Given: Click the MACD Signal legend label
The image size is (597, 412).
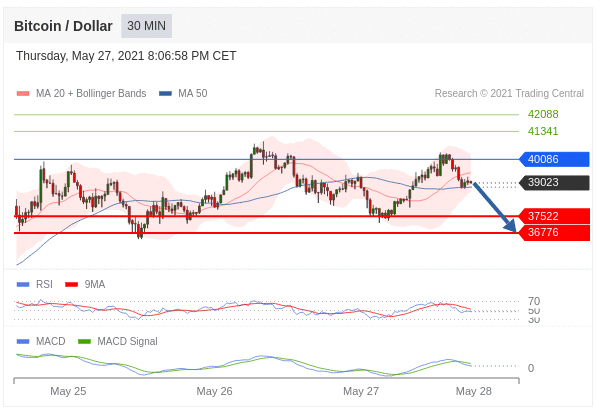Looking at the screenshot, I should [127, 341].
